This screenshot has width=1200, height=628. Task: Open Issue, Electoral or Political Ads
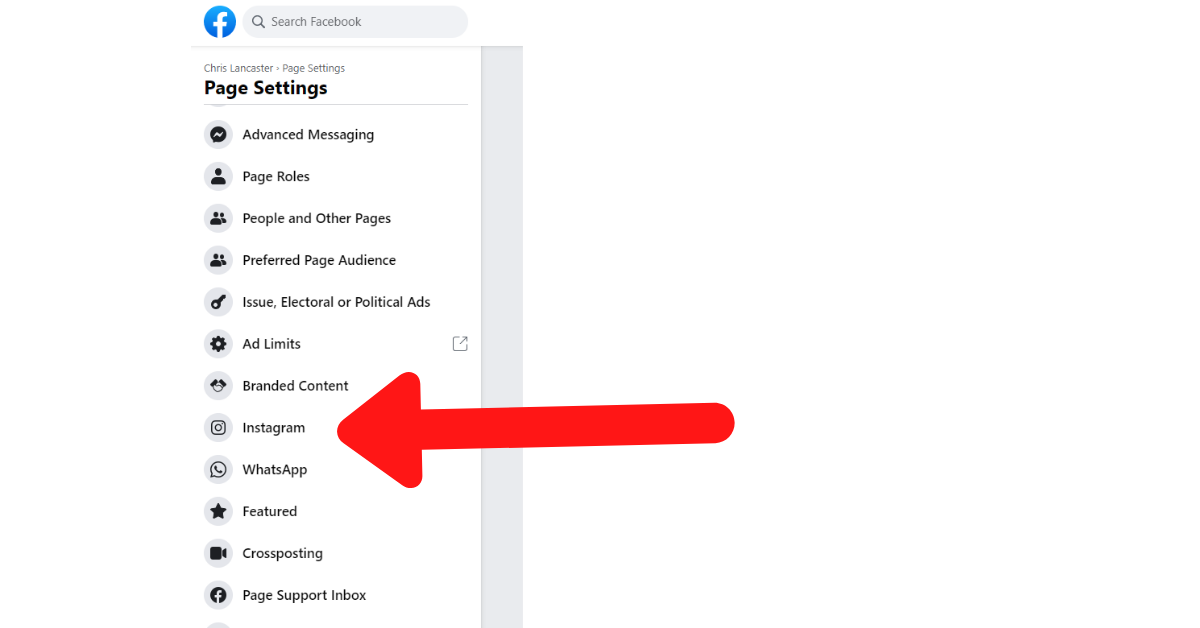[336, 302]
